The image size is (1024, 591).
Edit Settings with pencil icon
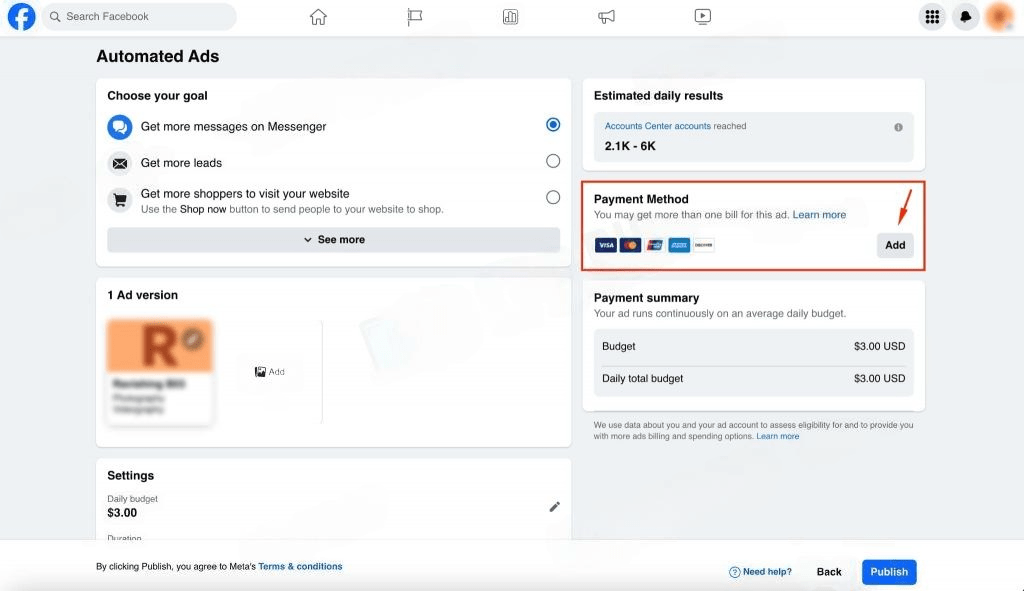pyautogui.click(x=554, y=507)
